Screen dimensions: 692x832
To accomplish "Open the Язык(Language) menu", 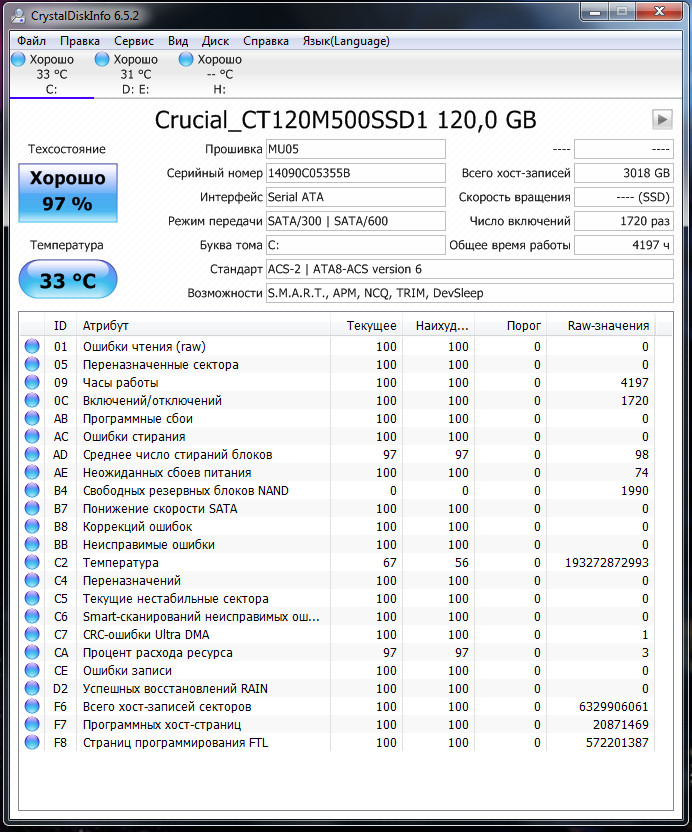I will click(346, 41).
